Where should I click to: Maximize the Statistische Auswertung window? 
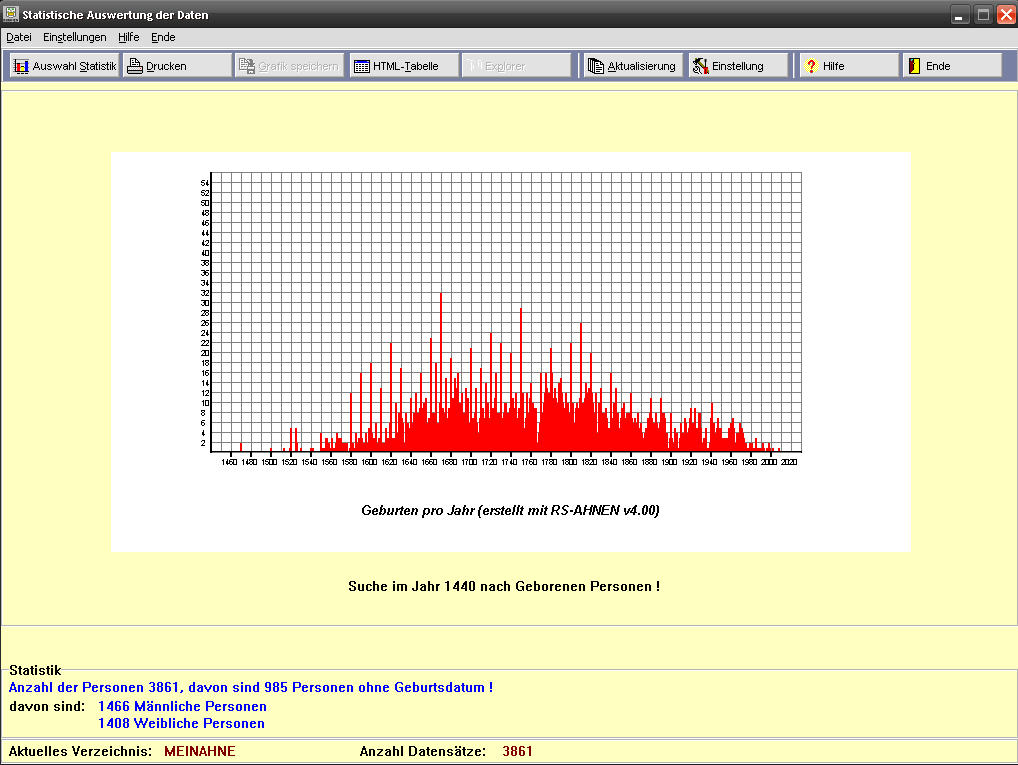(x=983, y=15)
